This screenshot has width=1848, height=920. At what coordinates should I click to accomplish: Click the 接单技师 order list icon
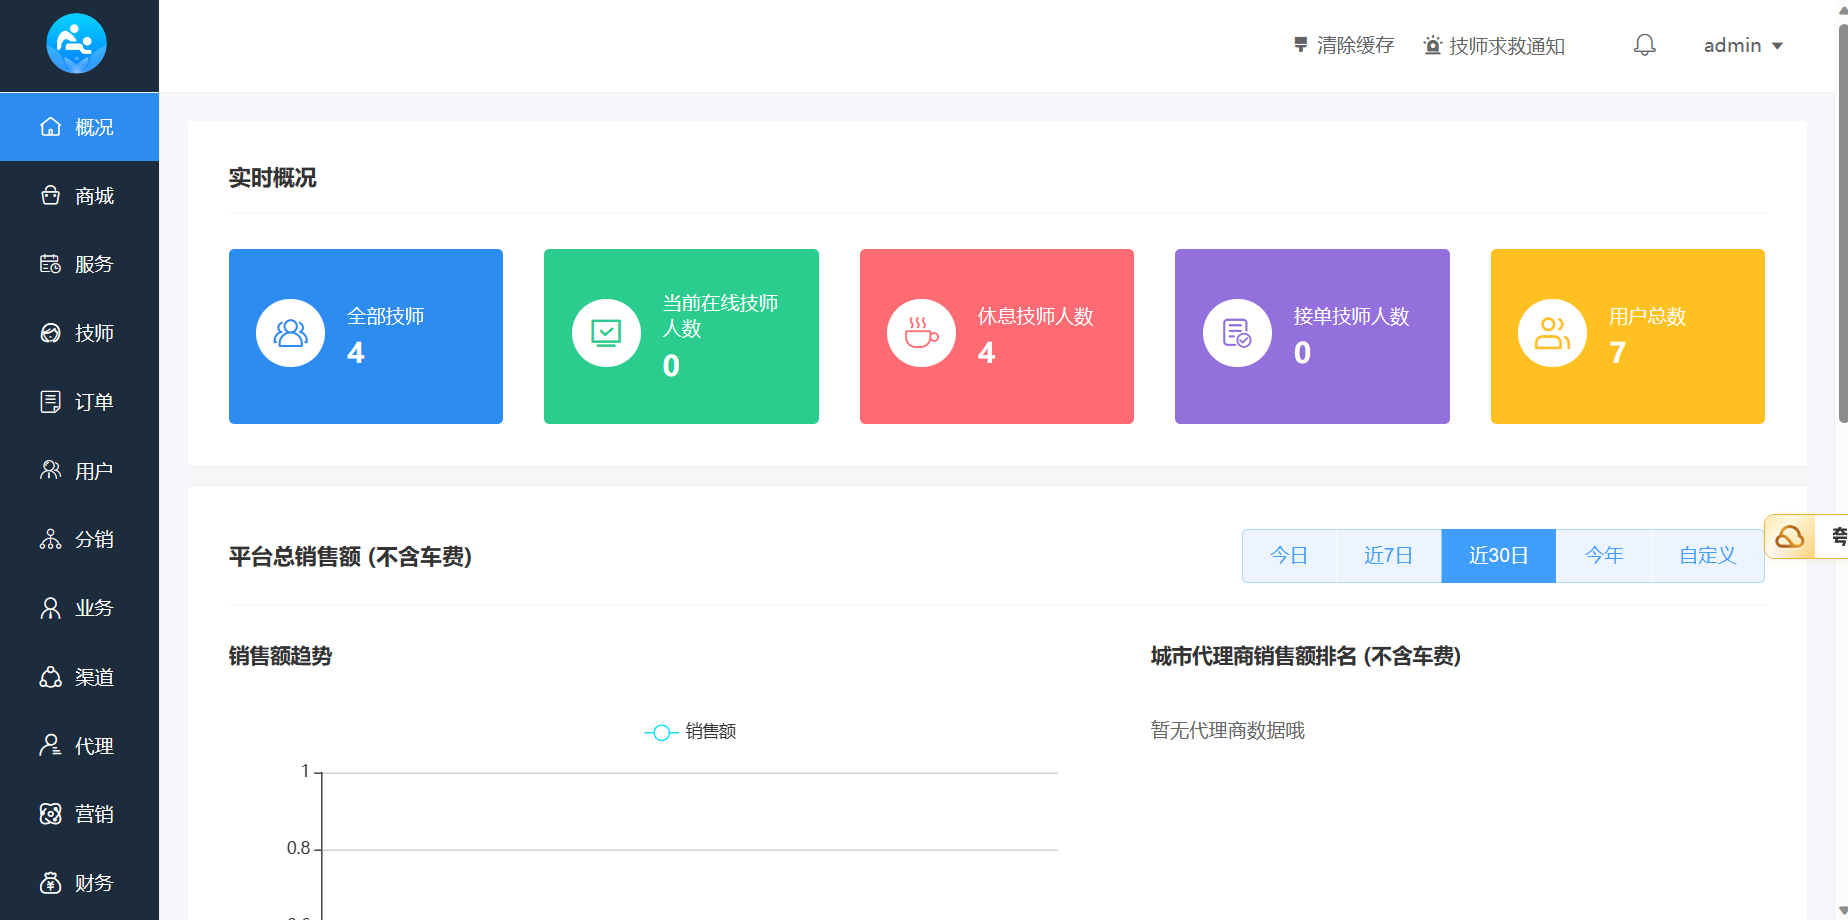point(1237,333)
